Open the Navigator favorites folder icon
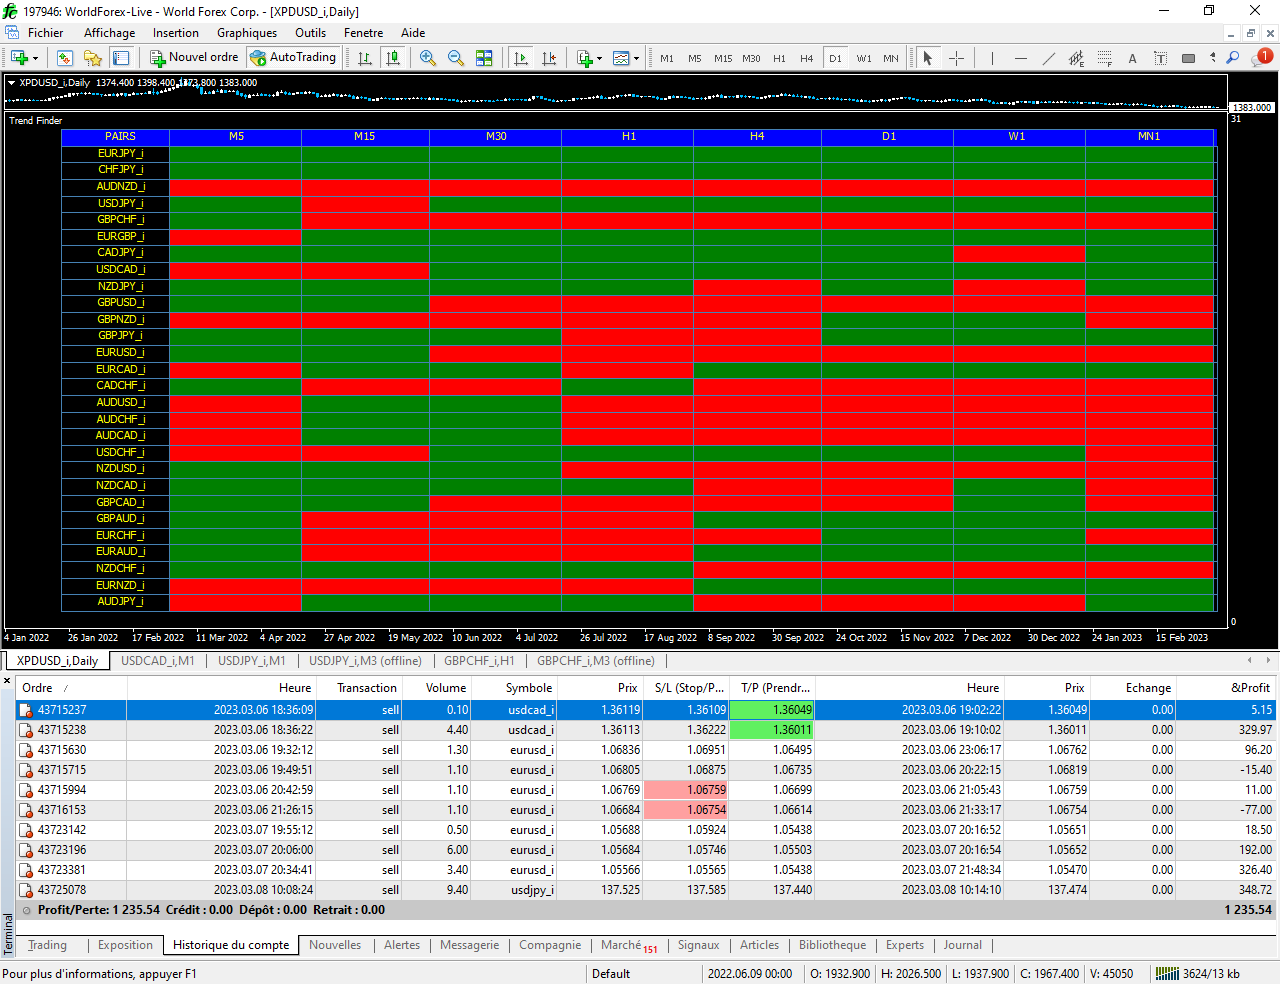 [93, 58]
